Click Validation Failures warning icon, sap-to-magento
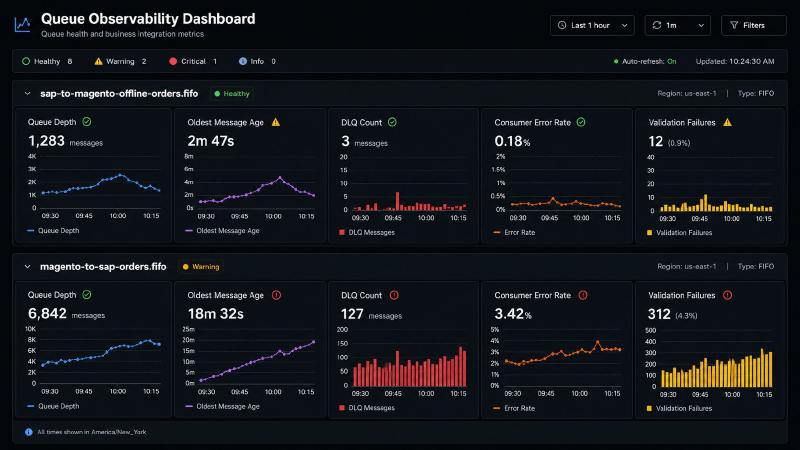Screen dimensions: 800x450 [x=728, y=122]
